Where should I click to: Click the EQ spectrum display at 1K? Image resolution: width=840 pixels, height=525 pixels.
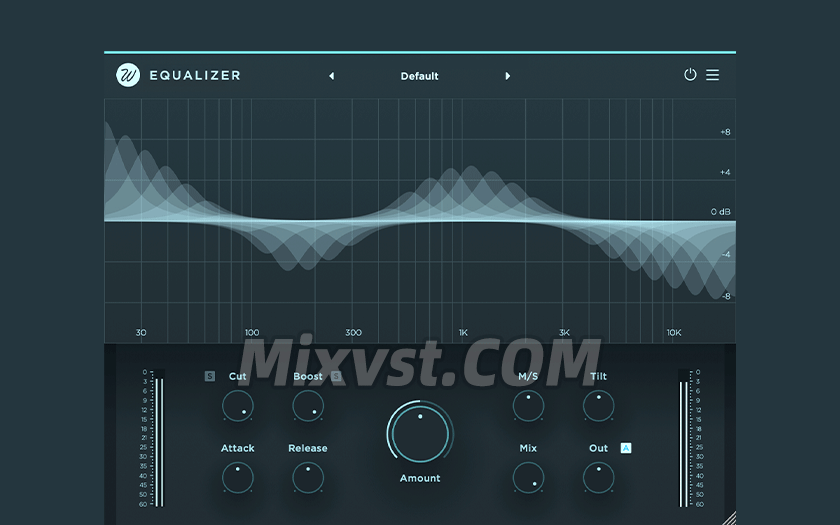tap(463, 220)
